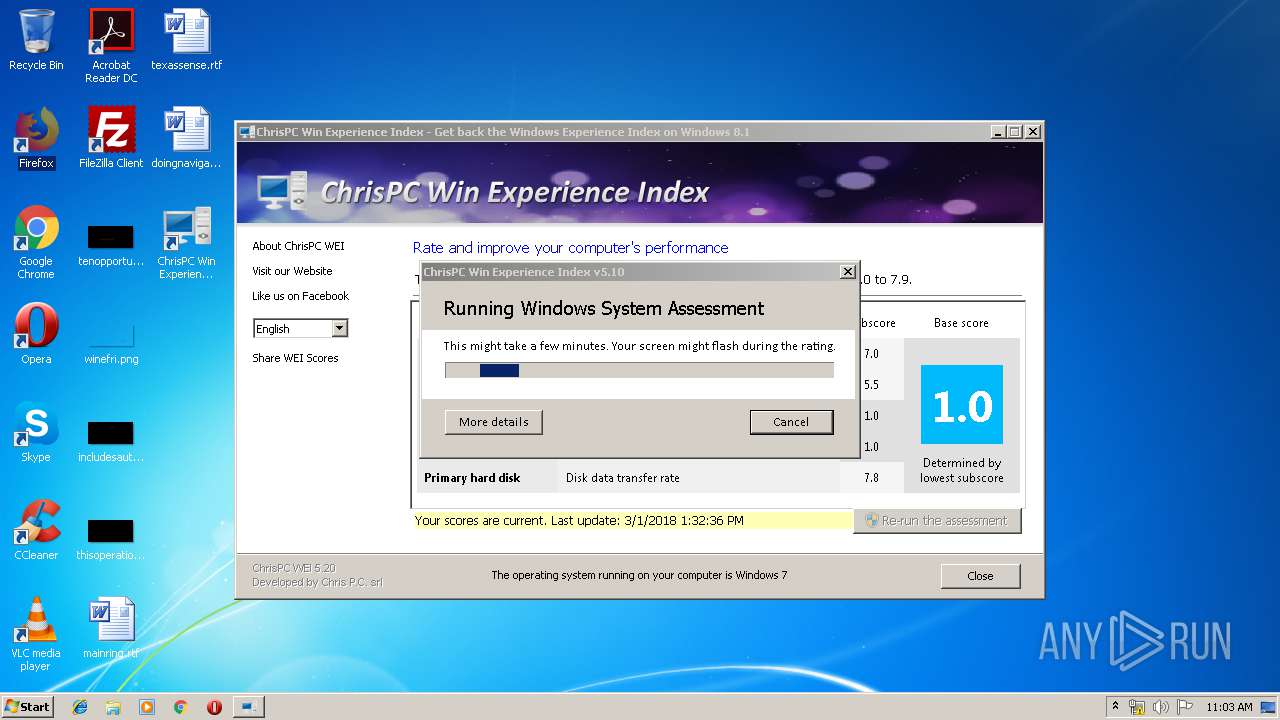Click the ChrisPC banner computer logo
1280x720 pixels.
(x=282, y=190)
